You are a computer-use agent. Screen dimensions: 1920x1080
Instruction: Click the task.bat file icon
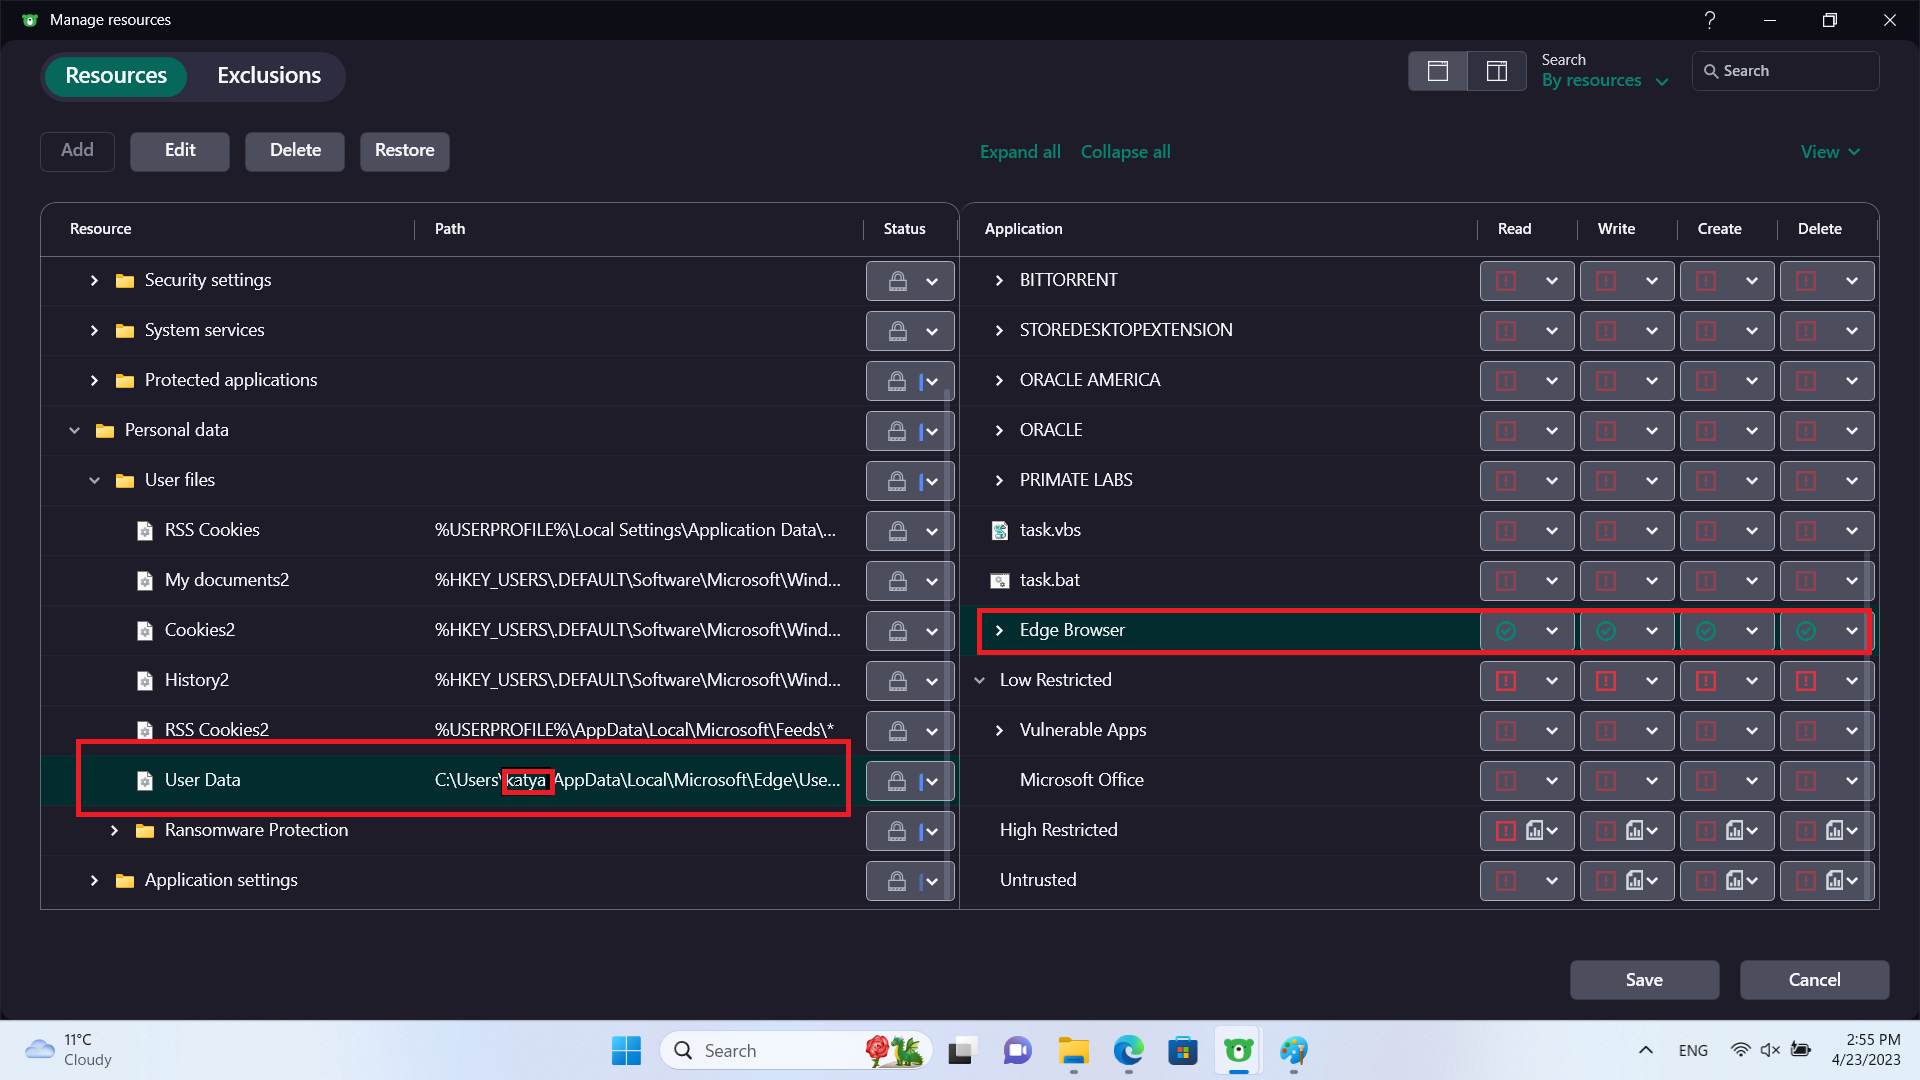pos(999,581)
